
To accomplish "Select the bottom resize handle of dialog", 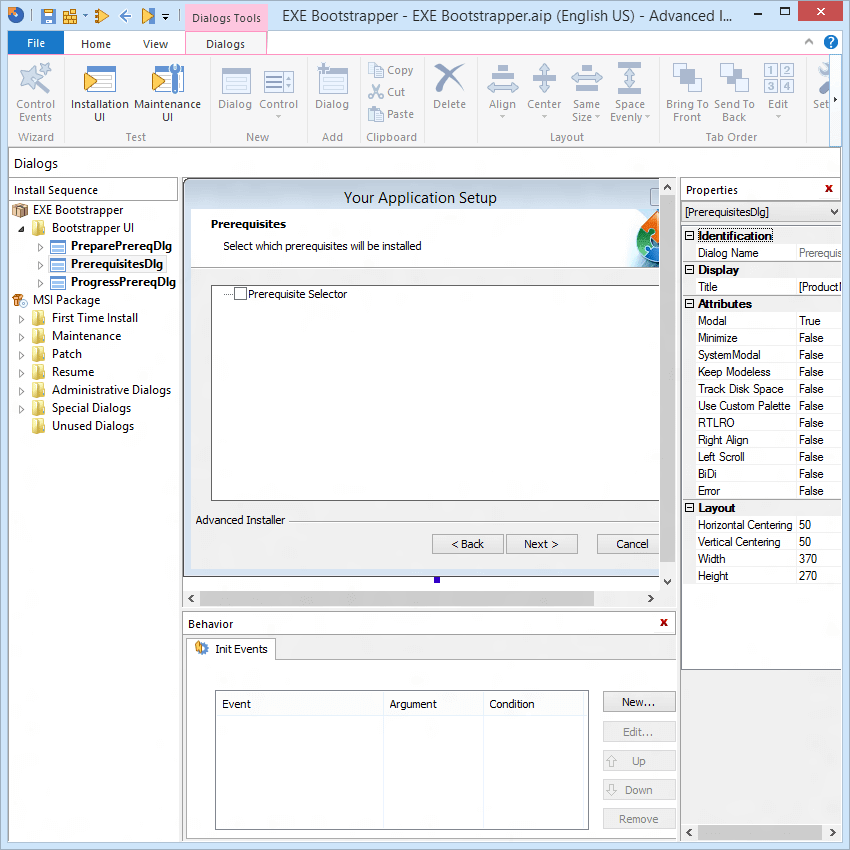I will 437,580.
